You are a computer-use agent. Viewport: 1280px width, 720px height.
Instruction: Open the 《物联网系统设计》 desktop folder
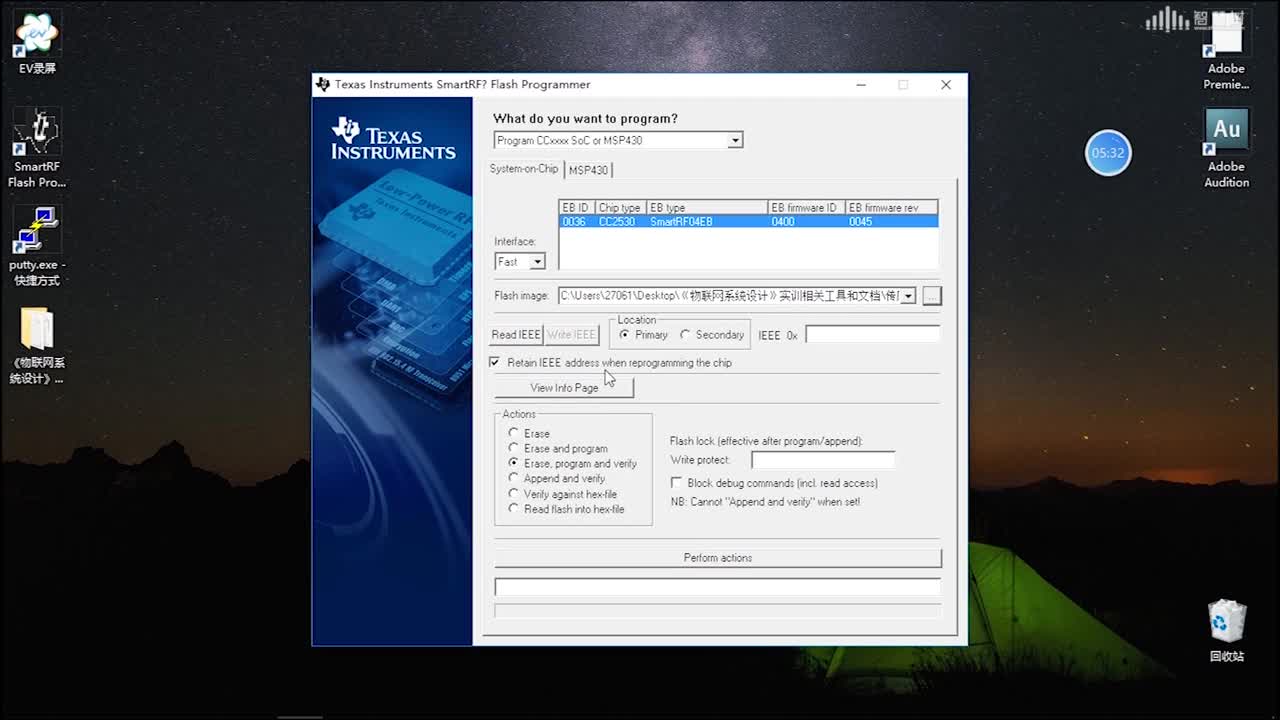click(x=37, y=345)
